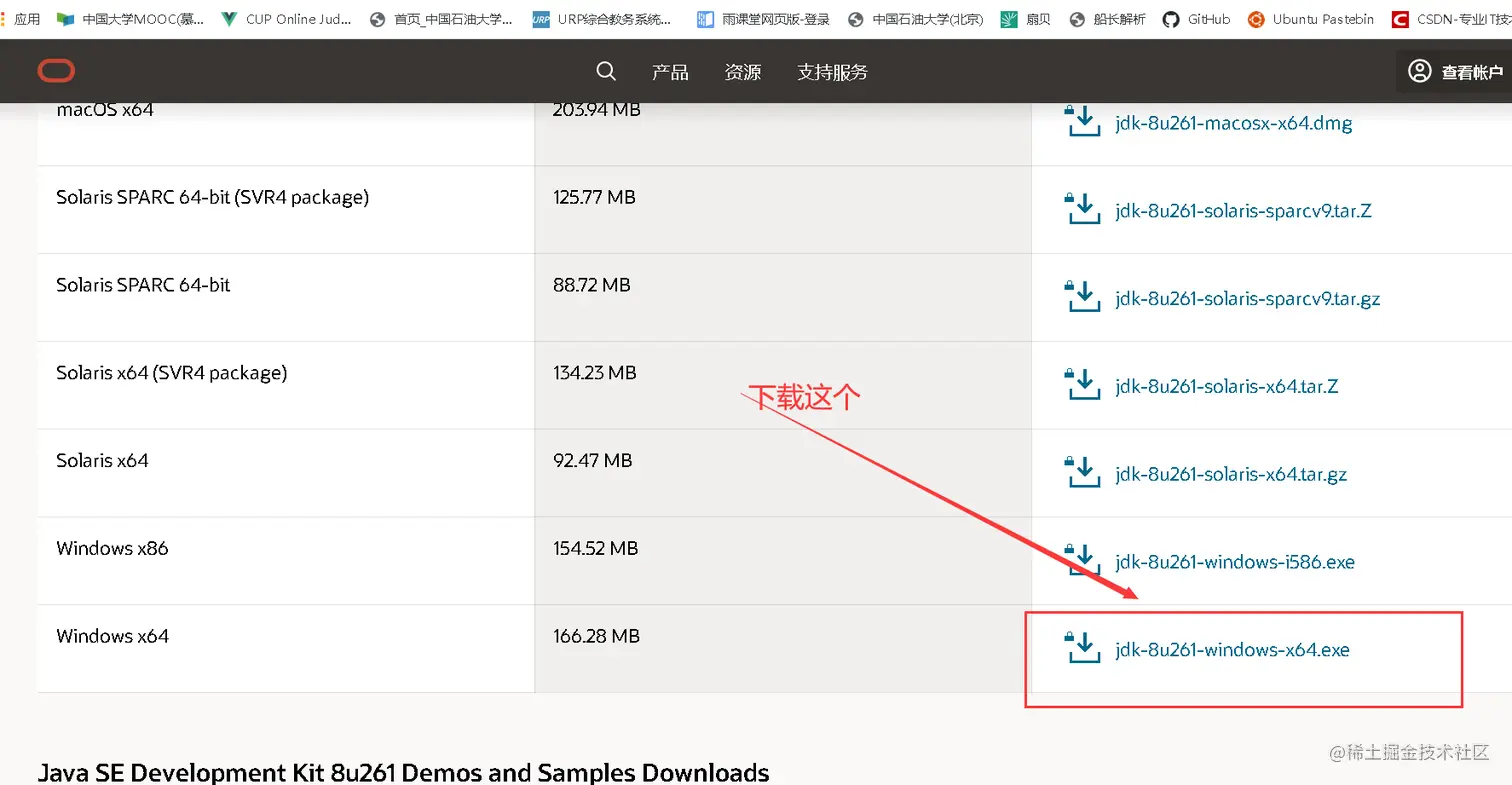Click 'Java SE Development Kit 8u261 Demos' heading
The image size is (1512, 785).
403,772
